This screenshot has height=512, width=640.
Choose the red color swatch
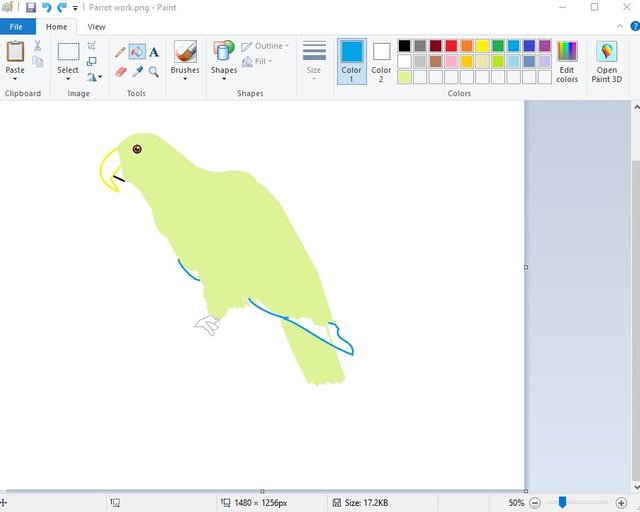point(451,46)
